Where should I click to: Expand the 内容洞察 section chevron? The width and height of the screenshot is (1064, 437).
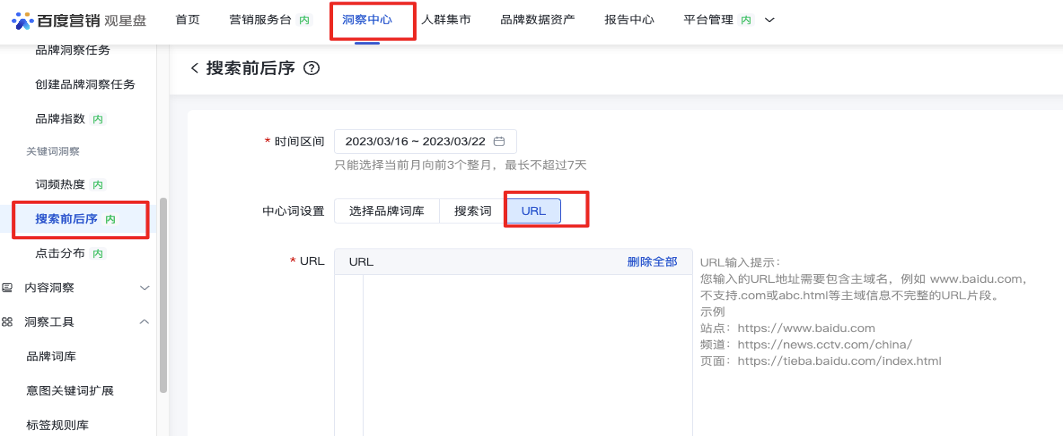point(144,288)
